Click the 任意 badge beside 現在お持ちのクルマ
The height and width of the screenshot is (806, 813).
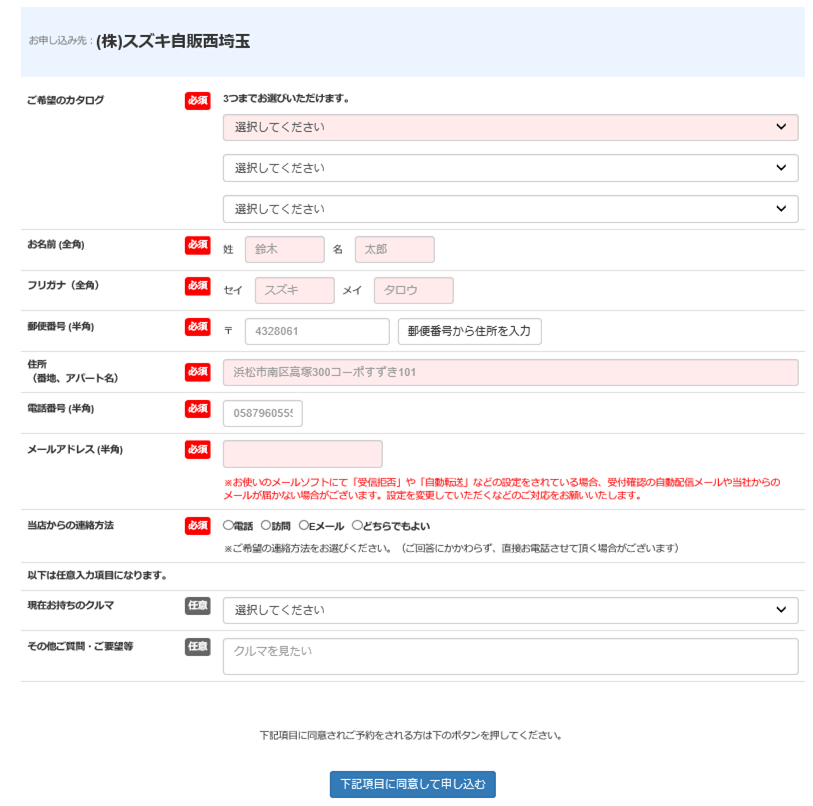coord(198,606)
